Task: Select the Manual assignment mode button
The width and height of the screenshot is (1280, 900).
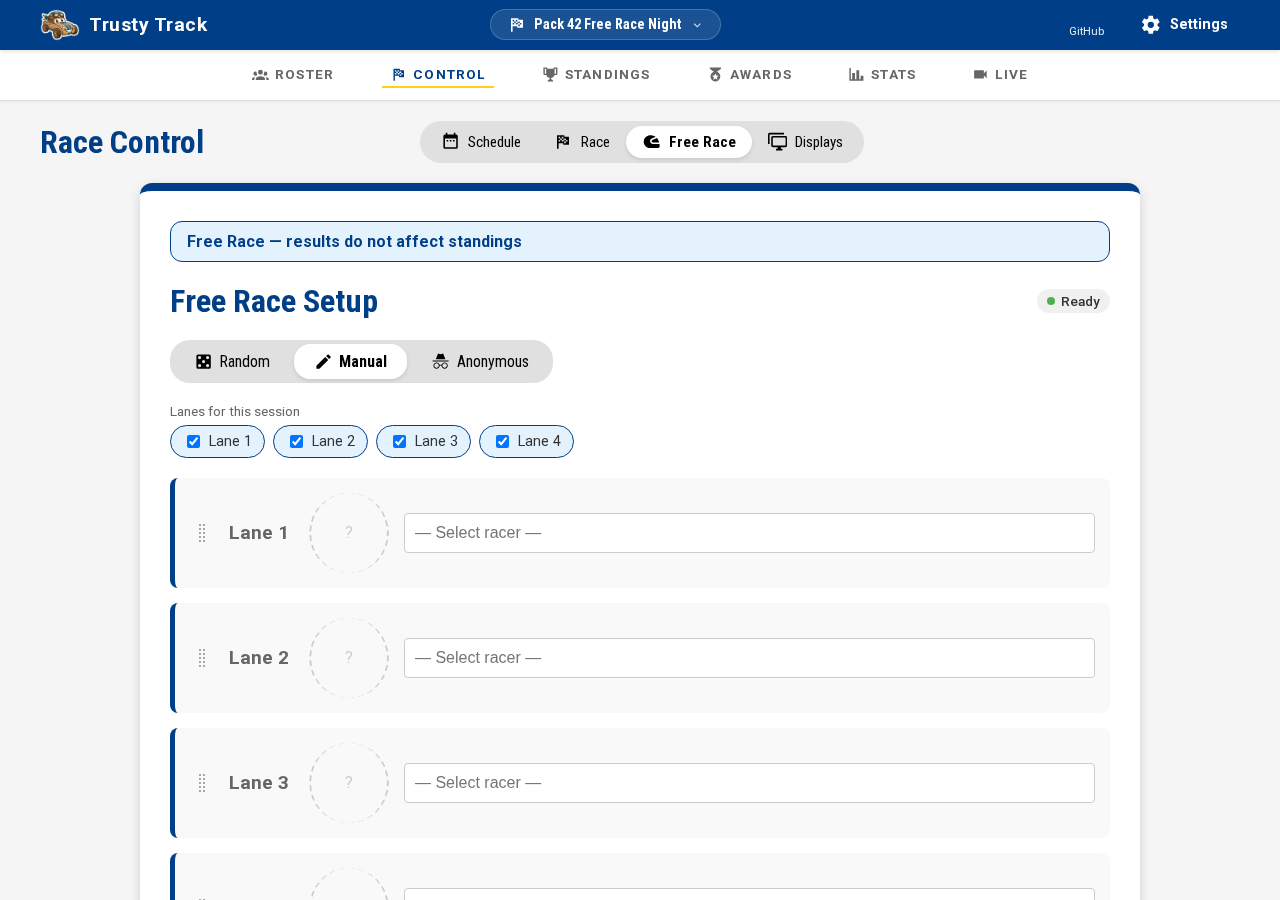Action: click(x=350, y=362)
